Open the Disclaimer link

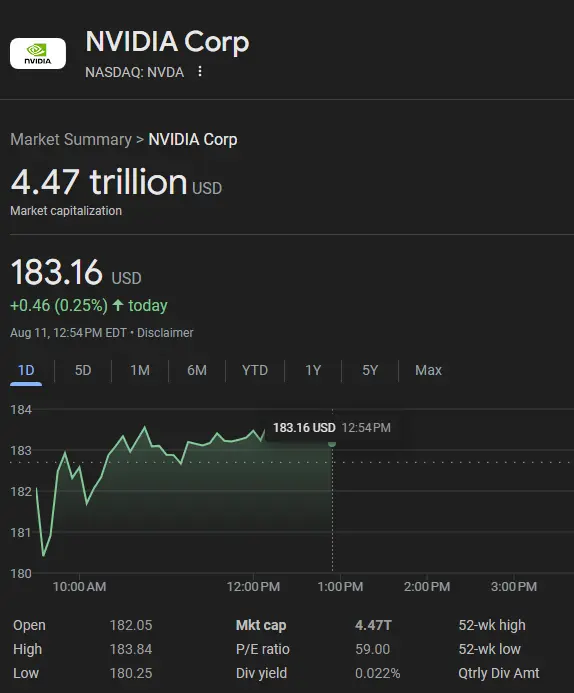[x=165, y=333]
